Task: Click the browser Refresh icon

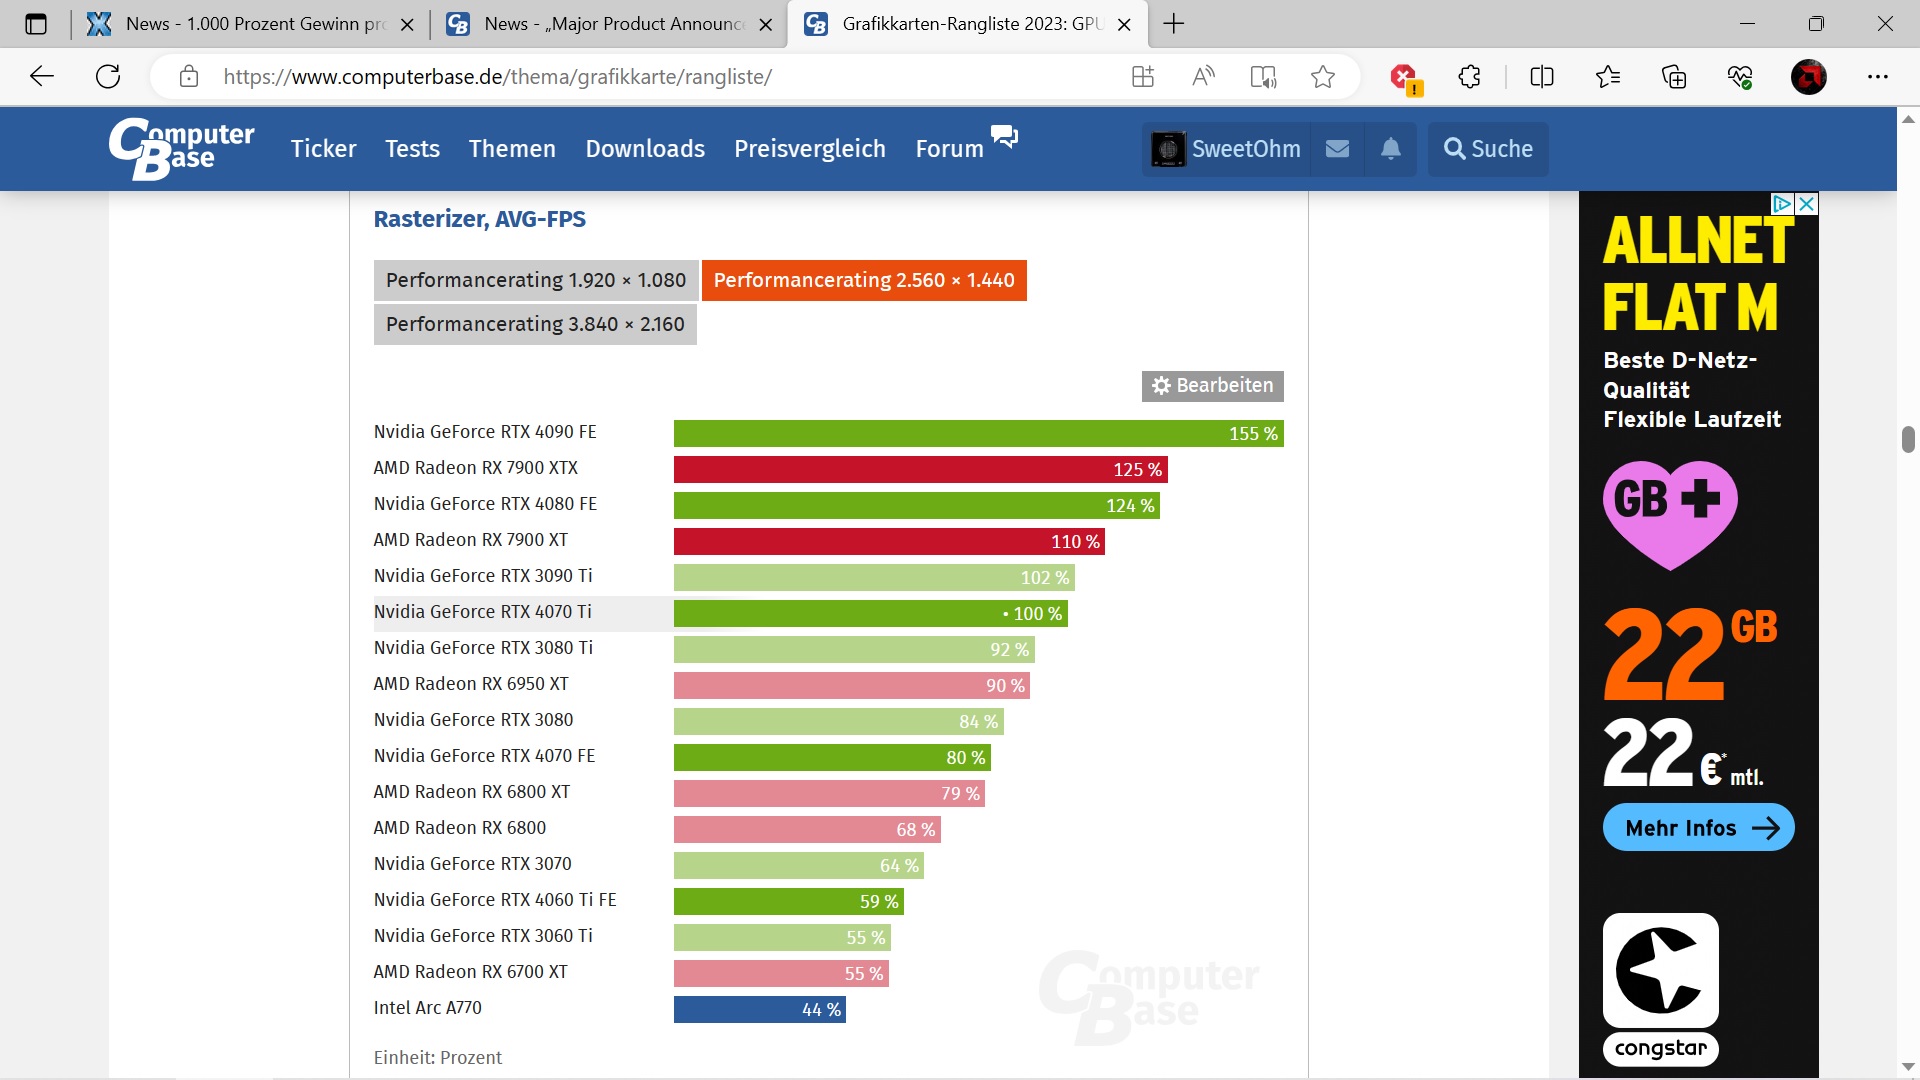Action: pyautogui.click(x=108, y=76)
